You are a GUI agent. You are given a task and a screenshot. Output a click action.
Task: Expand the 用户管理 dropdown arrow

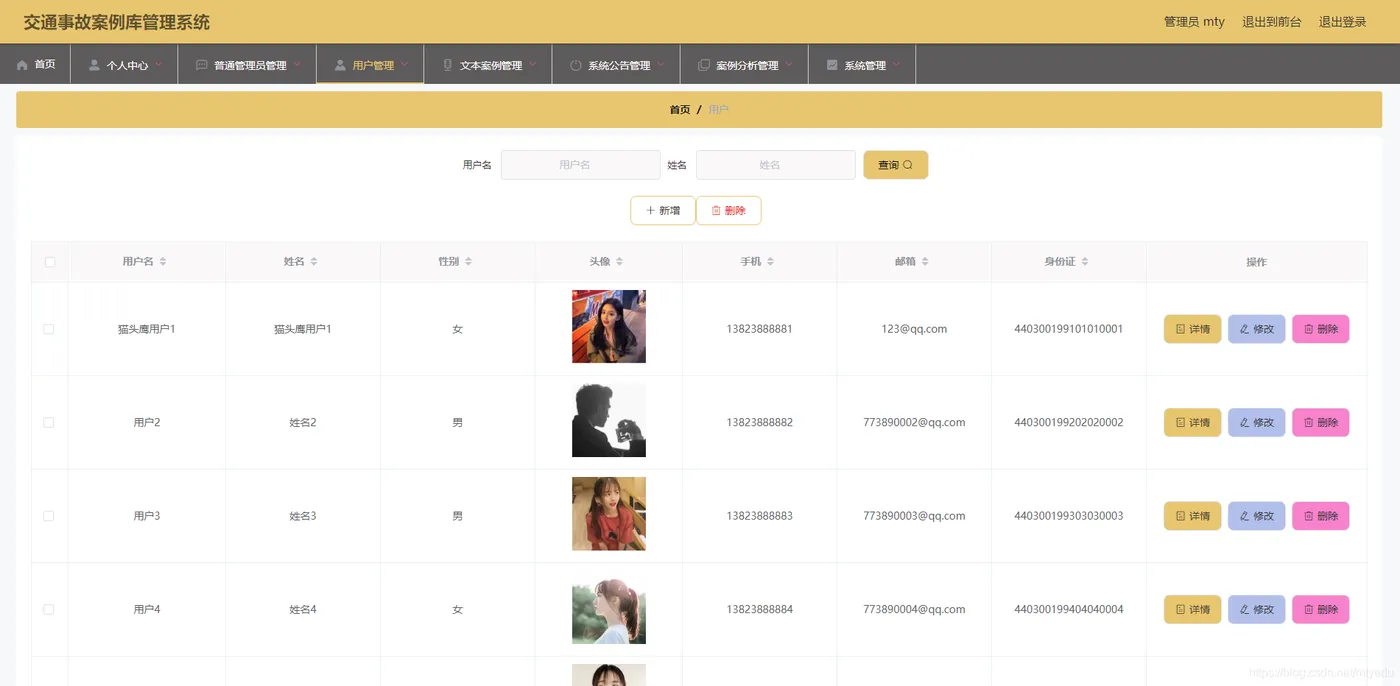coord(405,65)
